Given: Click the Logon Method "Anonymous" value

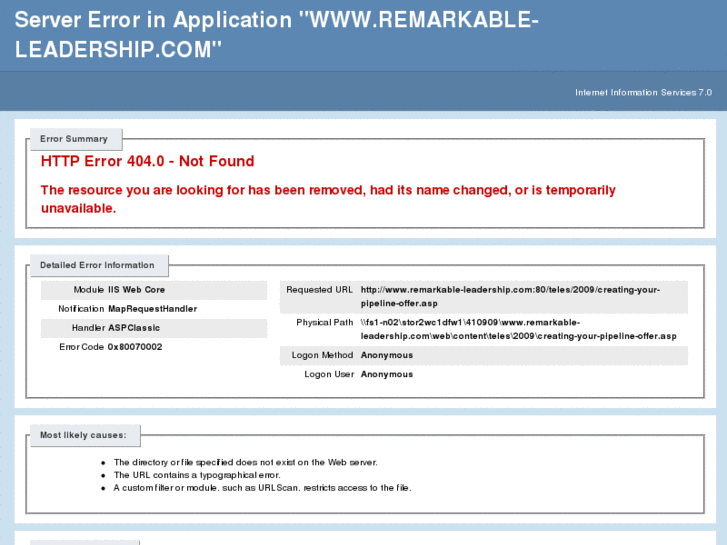Looking at the screenshot, I should point(387,355).
